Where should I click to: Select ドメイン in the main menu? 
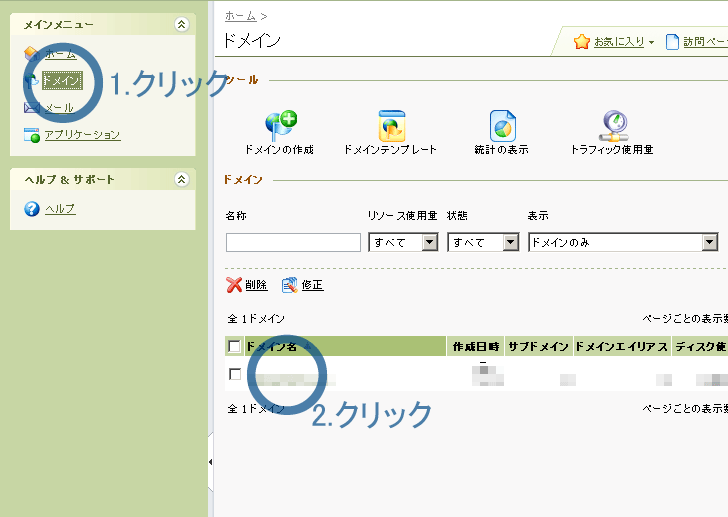tap(62, 80)
